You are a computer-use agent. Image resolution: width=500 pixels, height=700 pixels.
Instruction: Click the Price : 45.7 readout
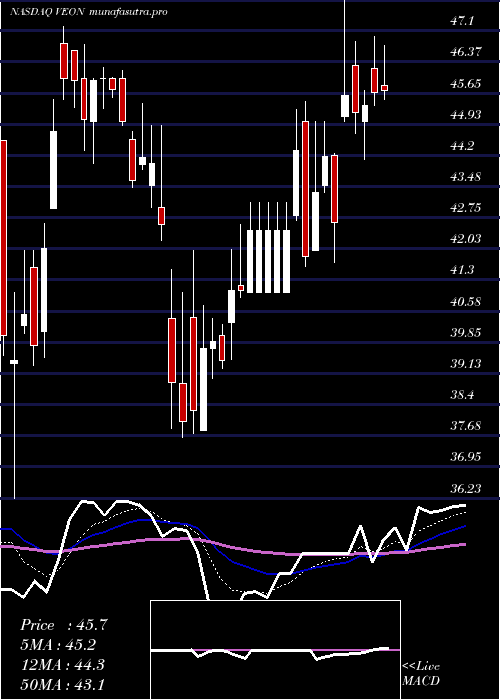(x=64, y=625)
